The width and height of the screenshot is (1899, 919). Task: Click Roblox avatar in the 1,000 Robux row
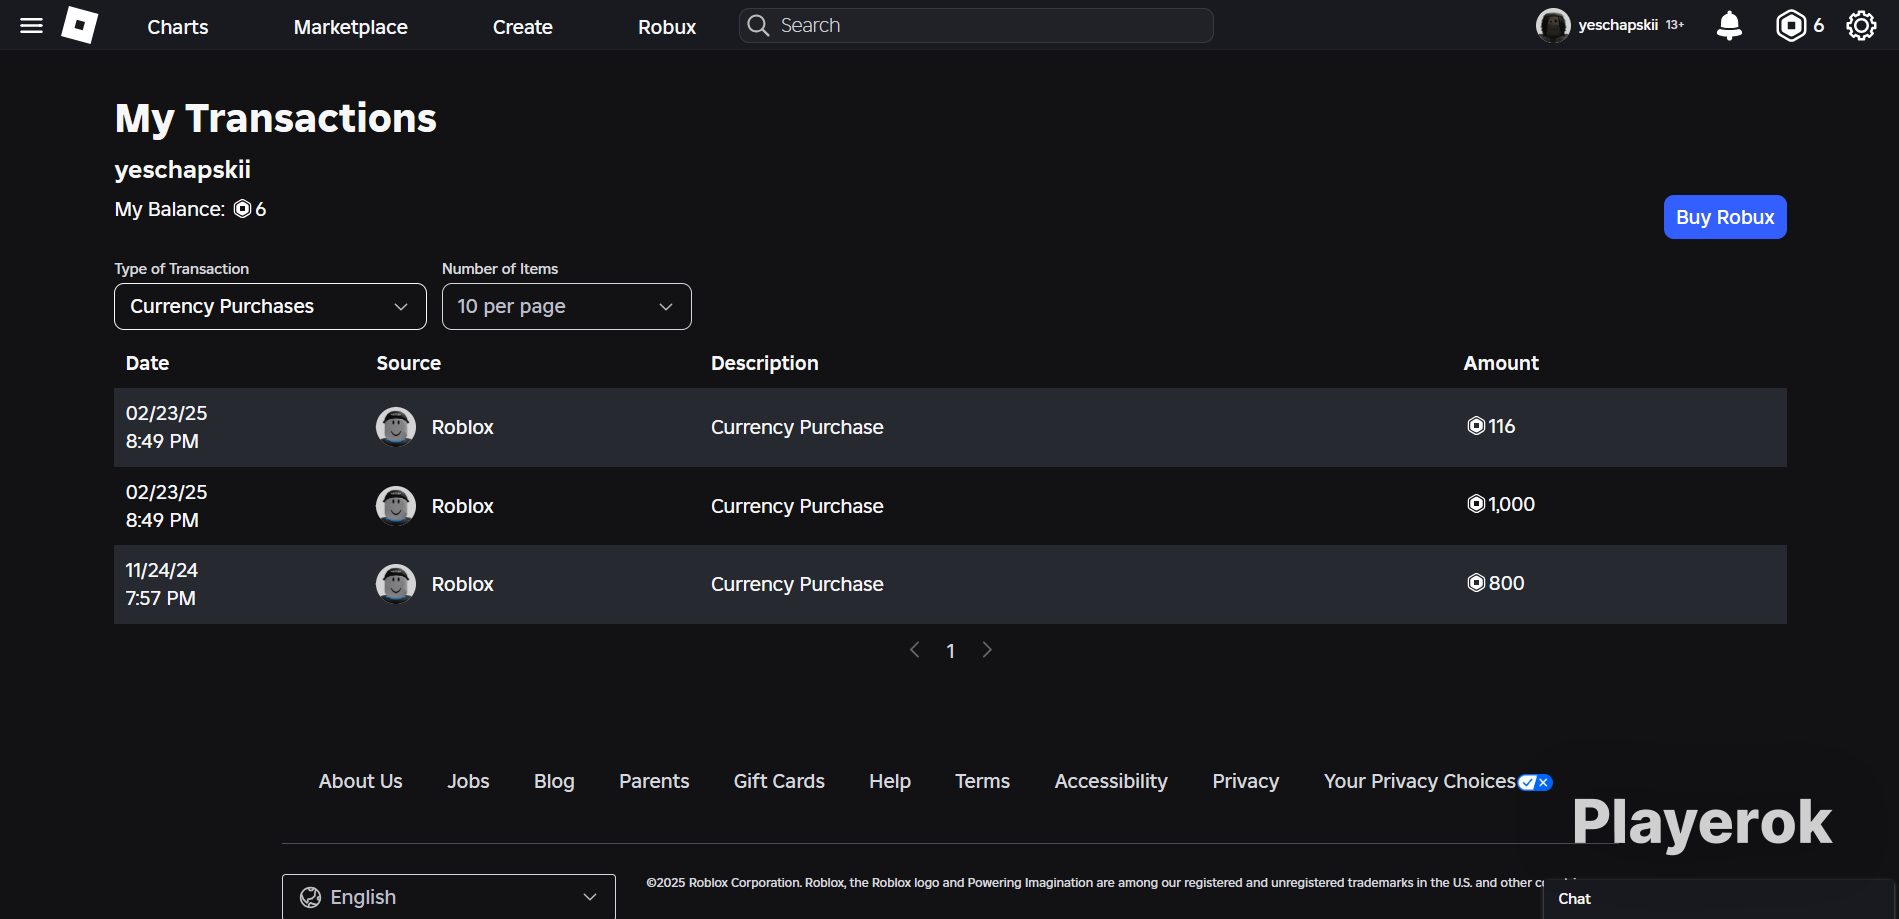point(396,506)
